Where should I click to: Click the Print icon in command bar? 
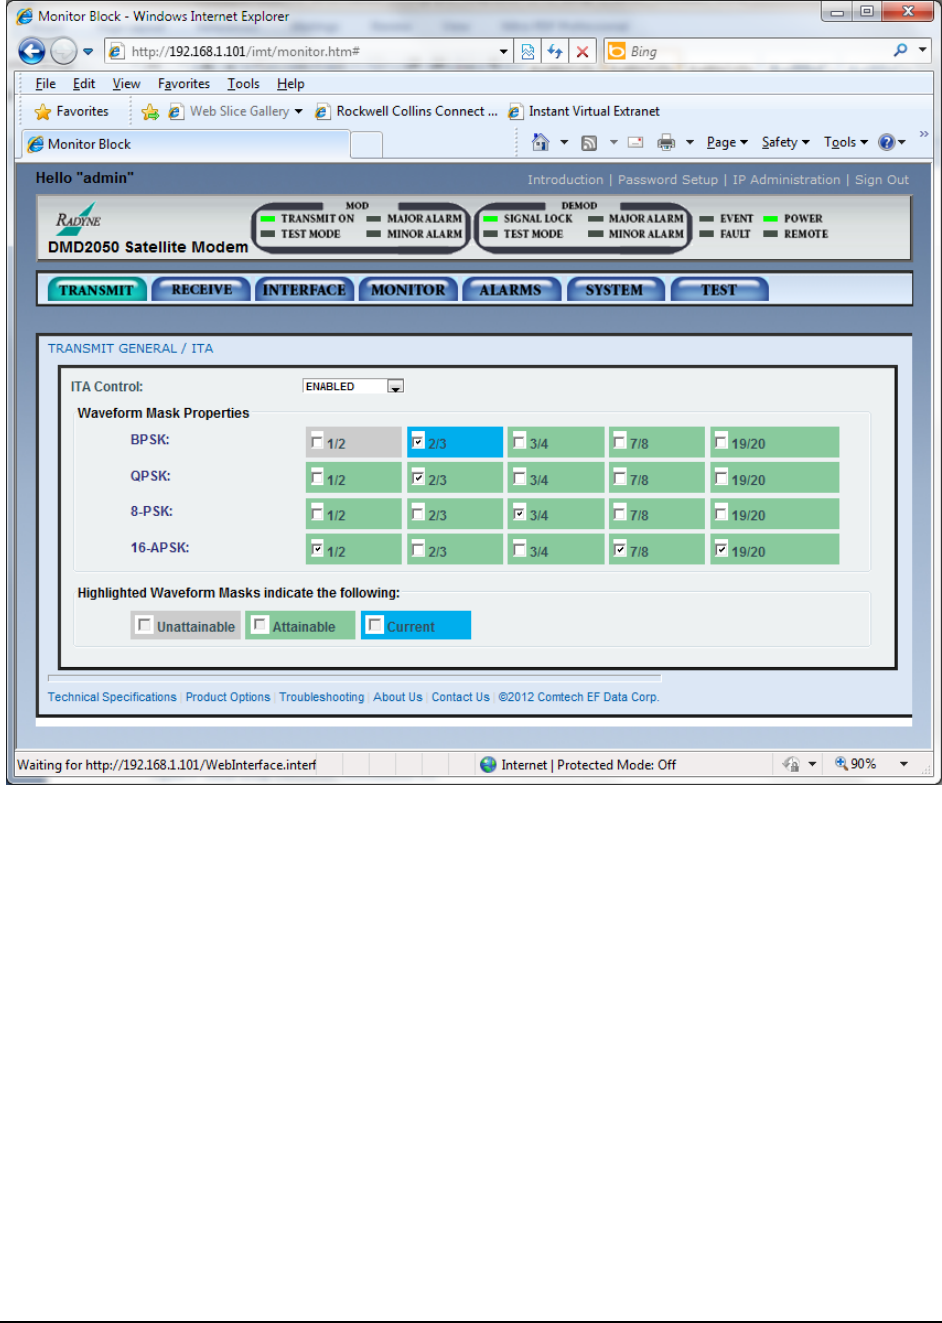click(x=666, y=143)
